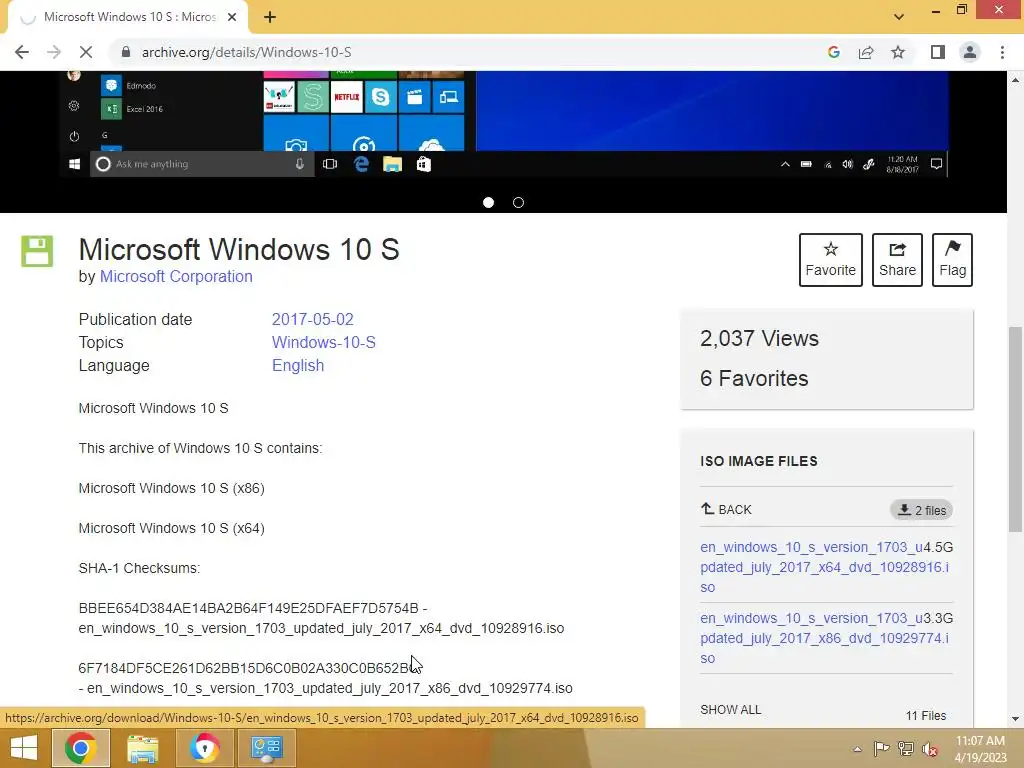This screenshot has height=768, width=1024.
Task: Download 2 files button
Action: (x=921, y=510)
